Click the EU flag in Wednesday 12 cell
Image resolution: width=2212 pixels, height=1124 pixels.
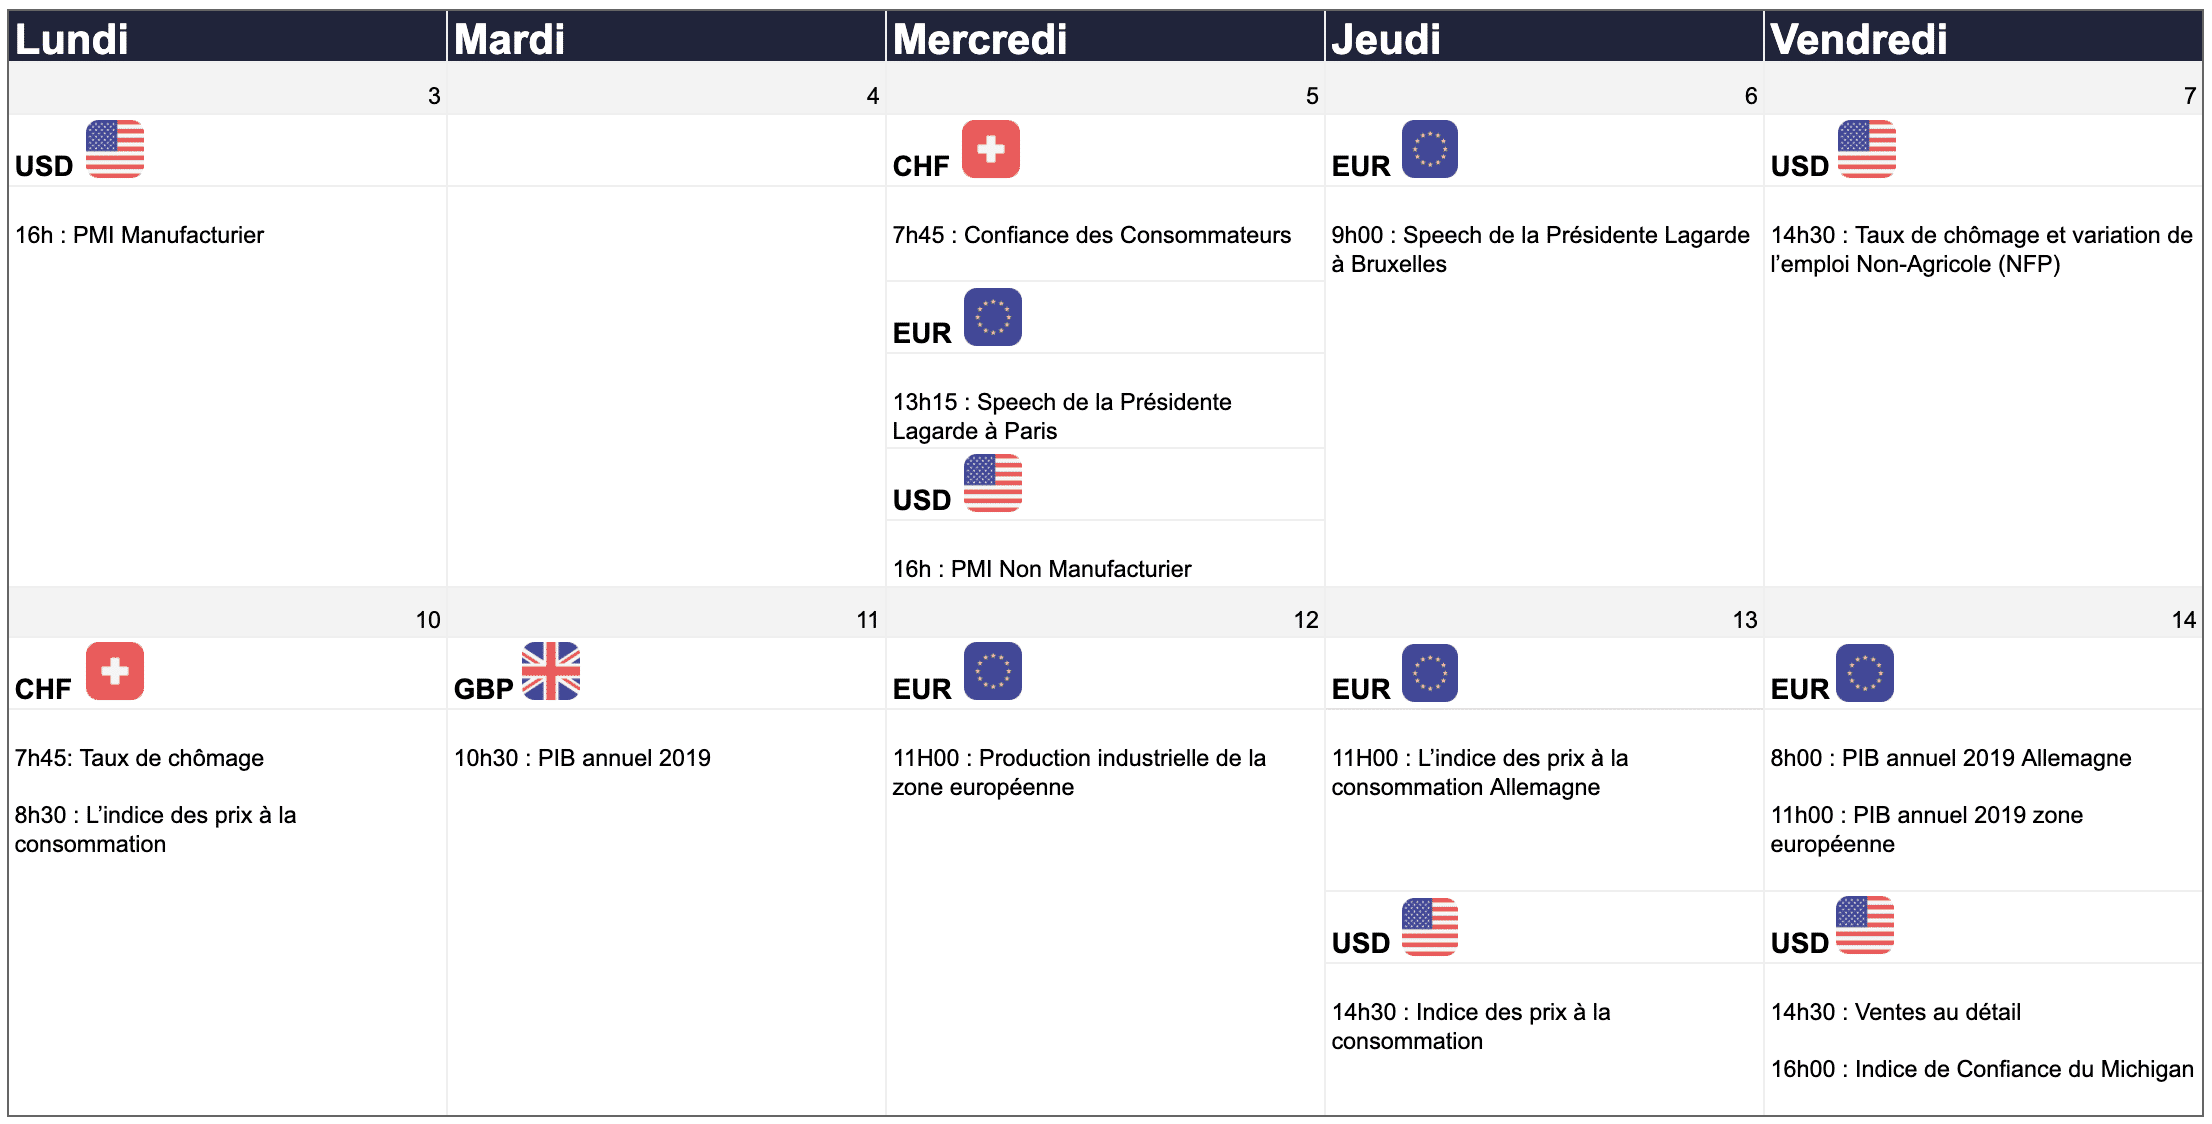(992, 671)
